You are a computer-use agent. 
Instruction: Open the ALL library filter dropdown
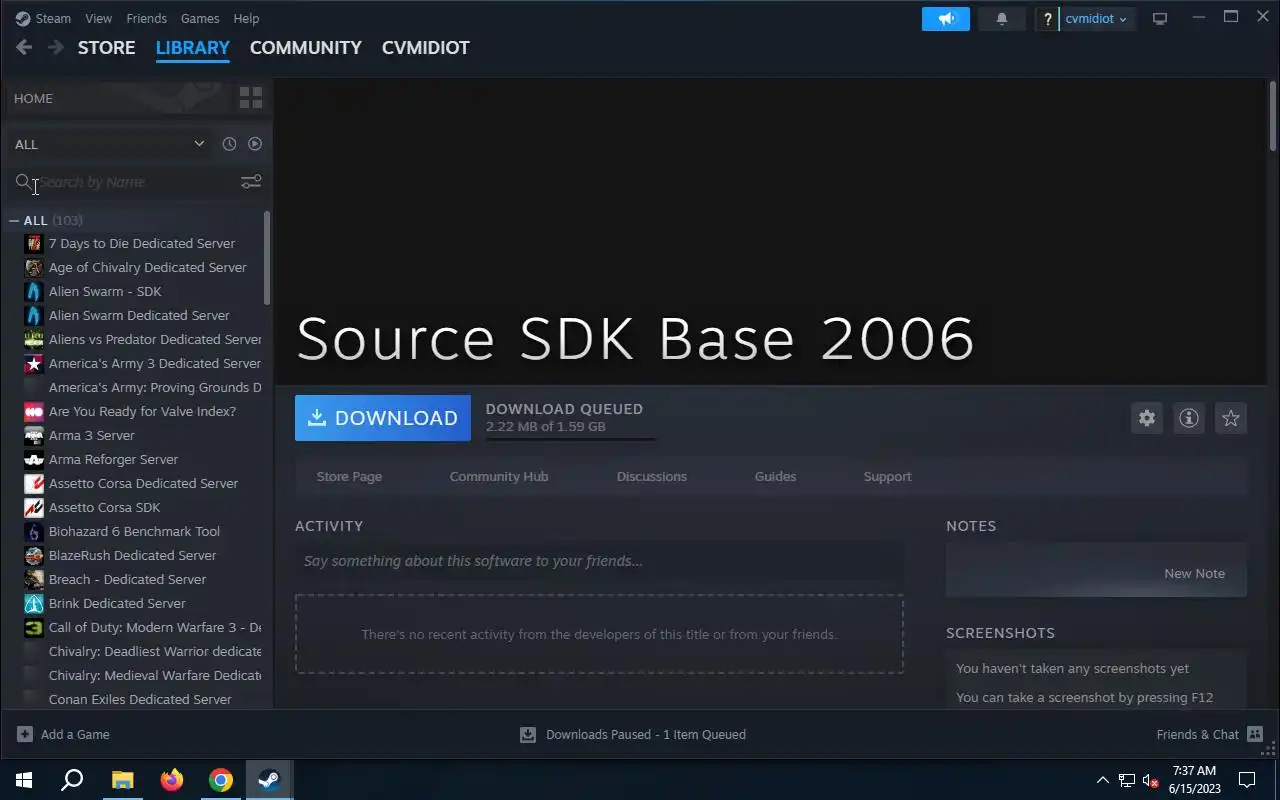(109, 144)
